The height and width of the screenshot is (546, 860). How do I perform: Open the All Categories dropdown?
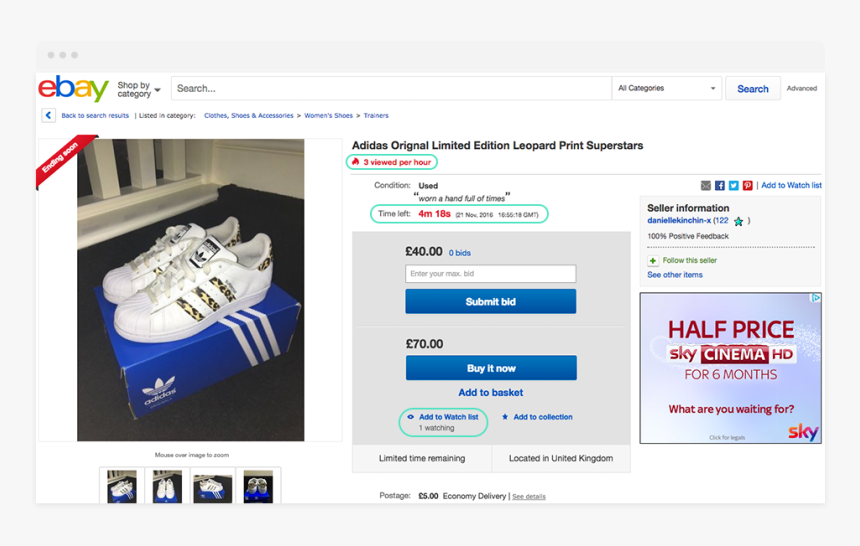666,88
